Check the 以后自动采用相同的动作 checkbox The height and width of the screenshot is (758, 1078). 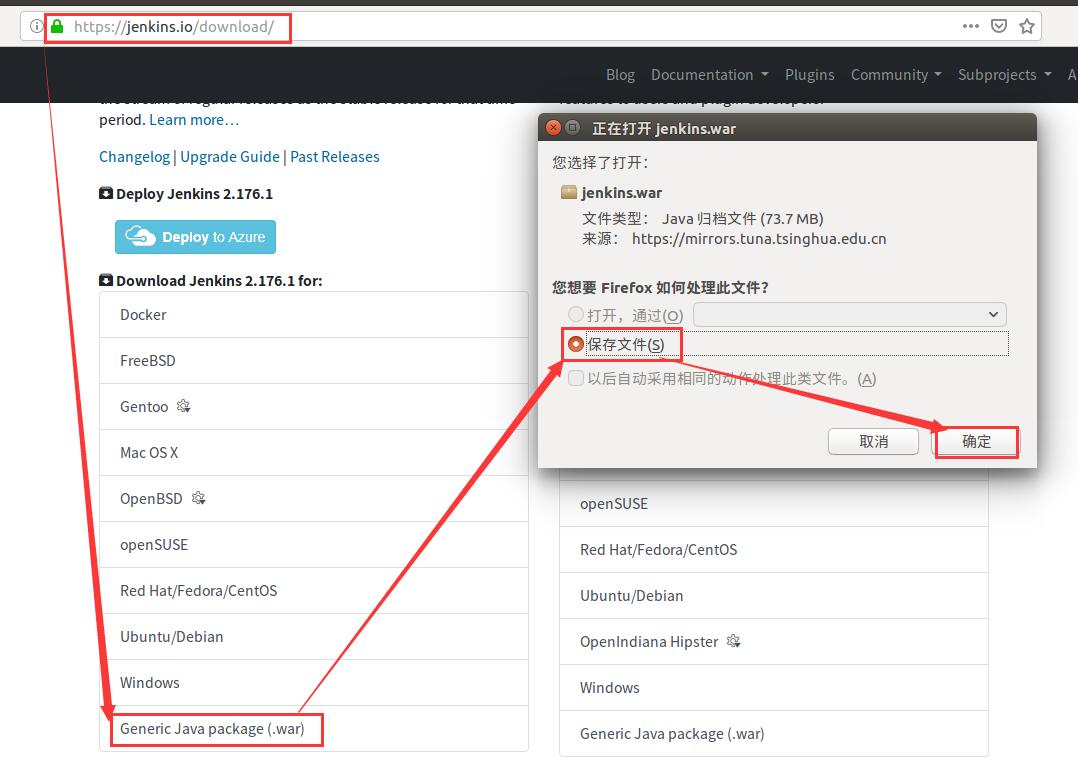pyautogui.click(x=576, y=378)
